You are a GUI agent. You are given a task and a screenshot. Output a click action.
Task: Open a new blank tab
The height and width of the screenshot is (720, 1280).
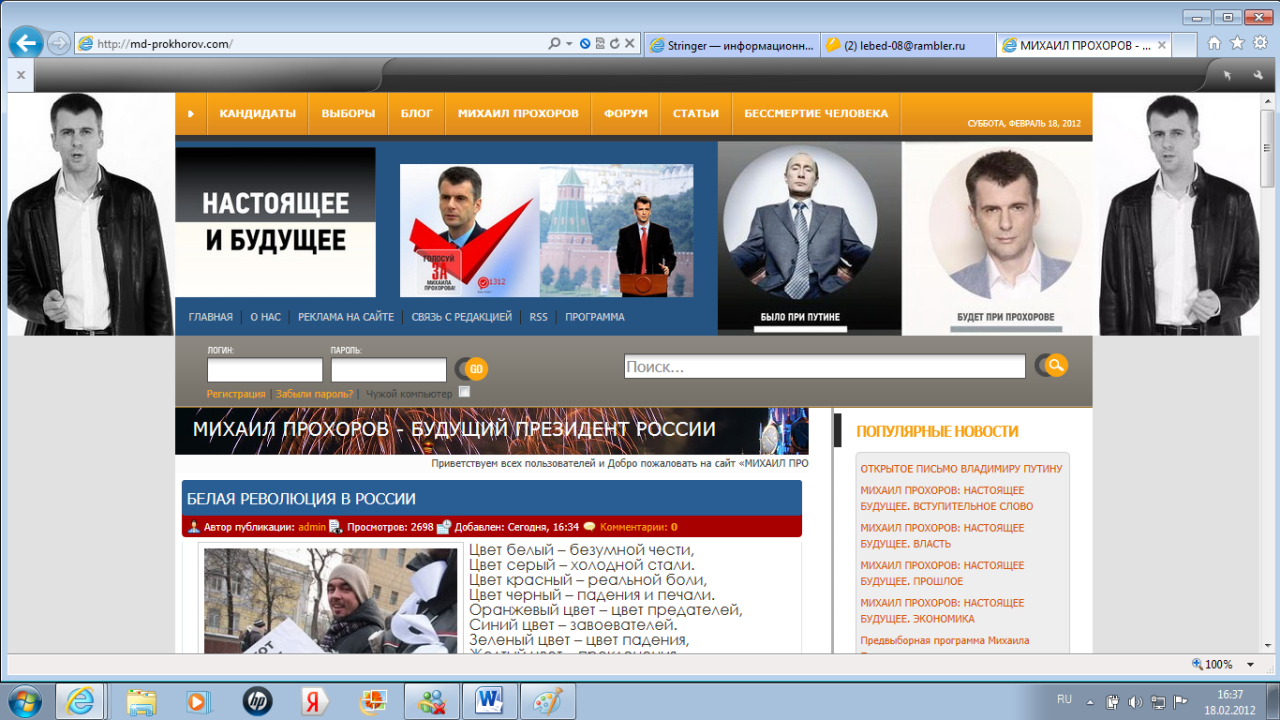[1185, 45]
